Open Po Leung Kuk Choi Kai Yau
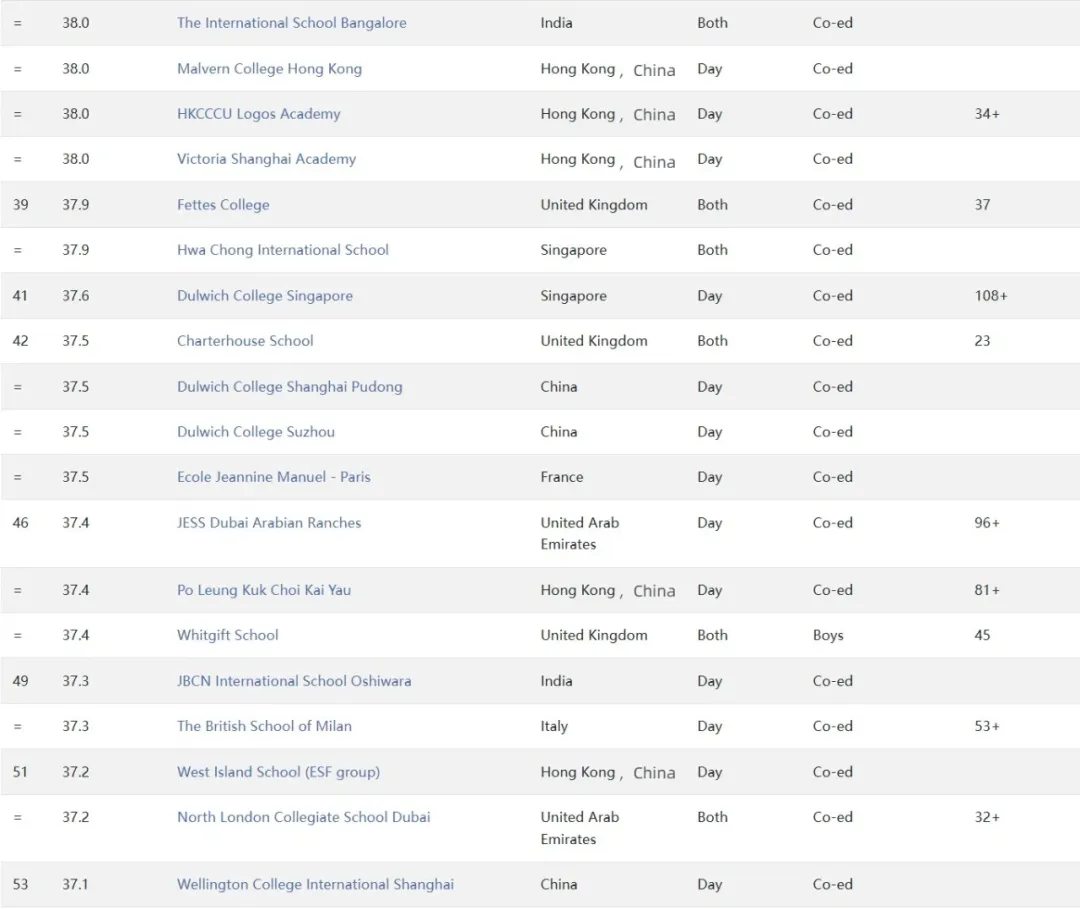Screen dimensions: 1080x909 point(263,590)
